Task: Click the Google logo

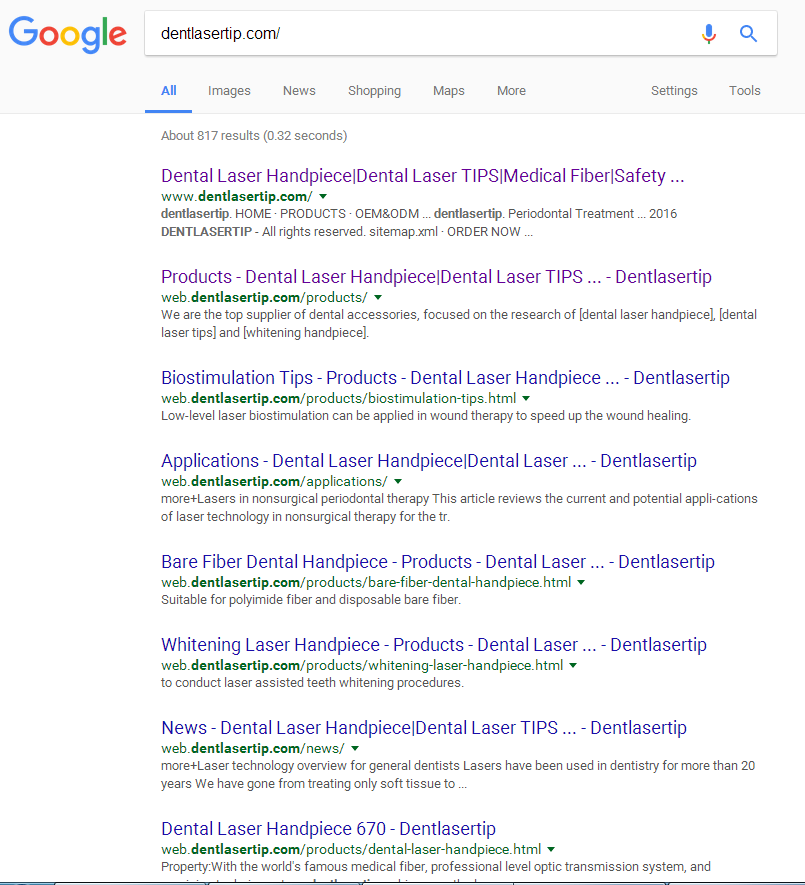Action: point(68,34)
